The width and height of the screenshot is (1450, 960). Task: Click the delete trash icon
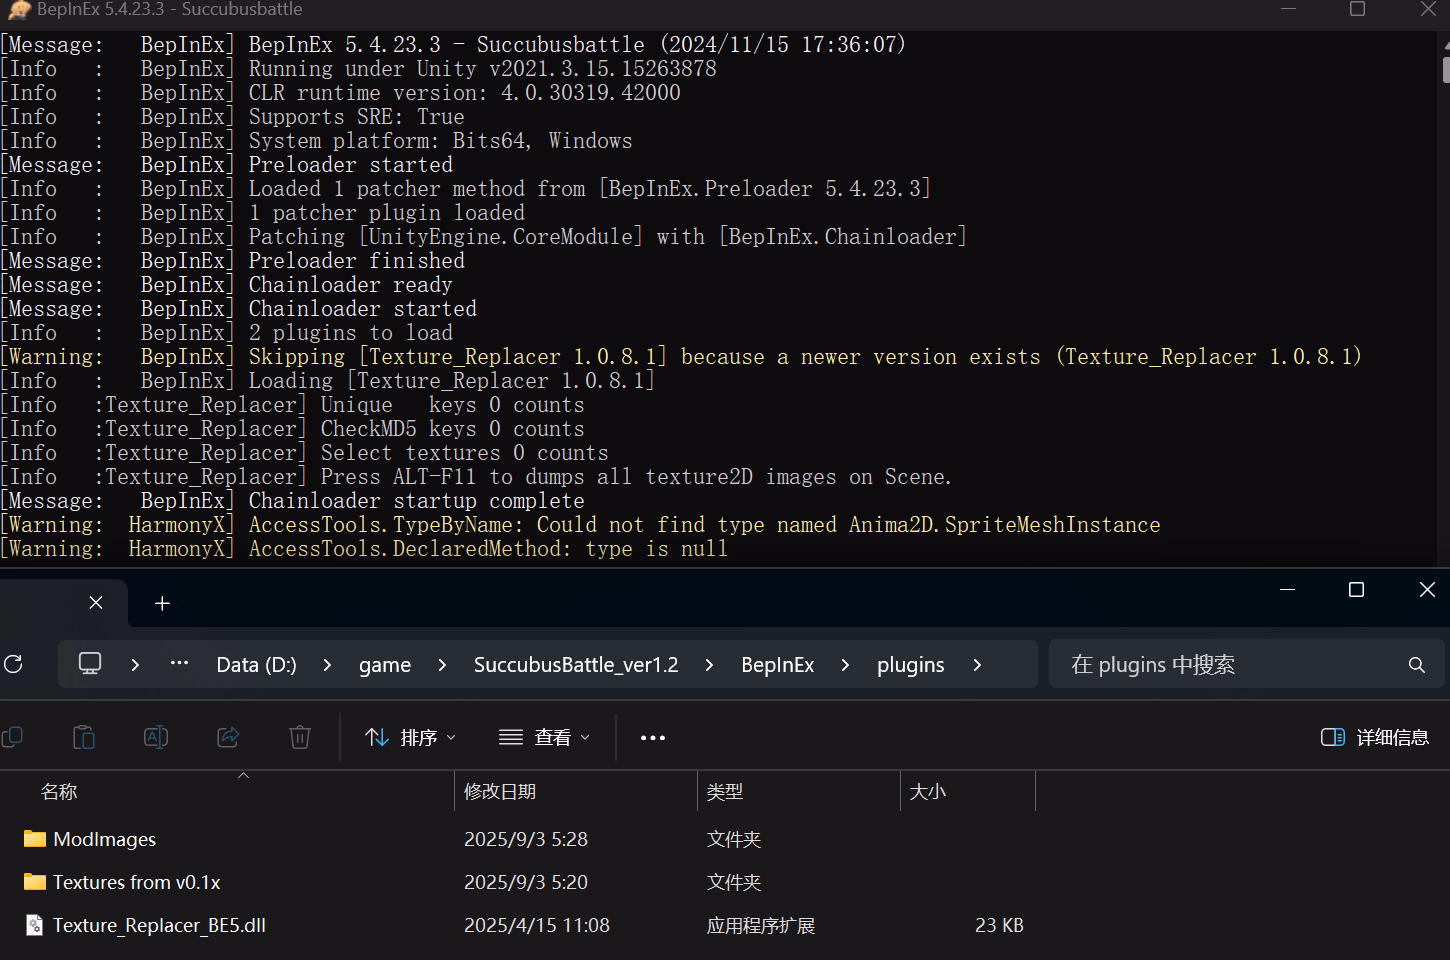[300, 738]
